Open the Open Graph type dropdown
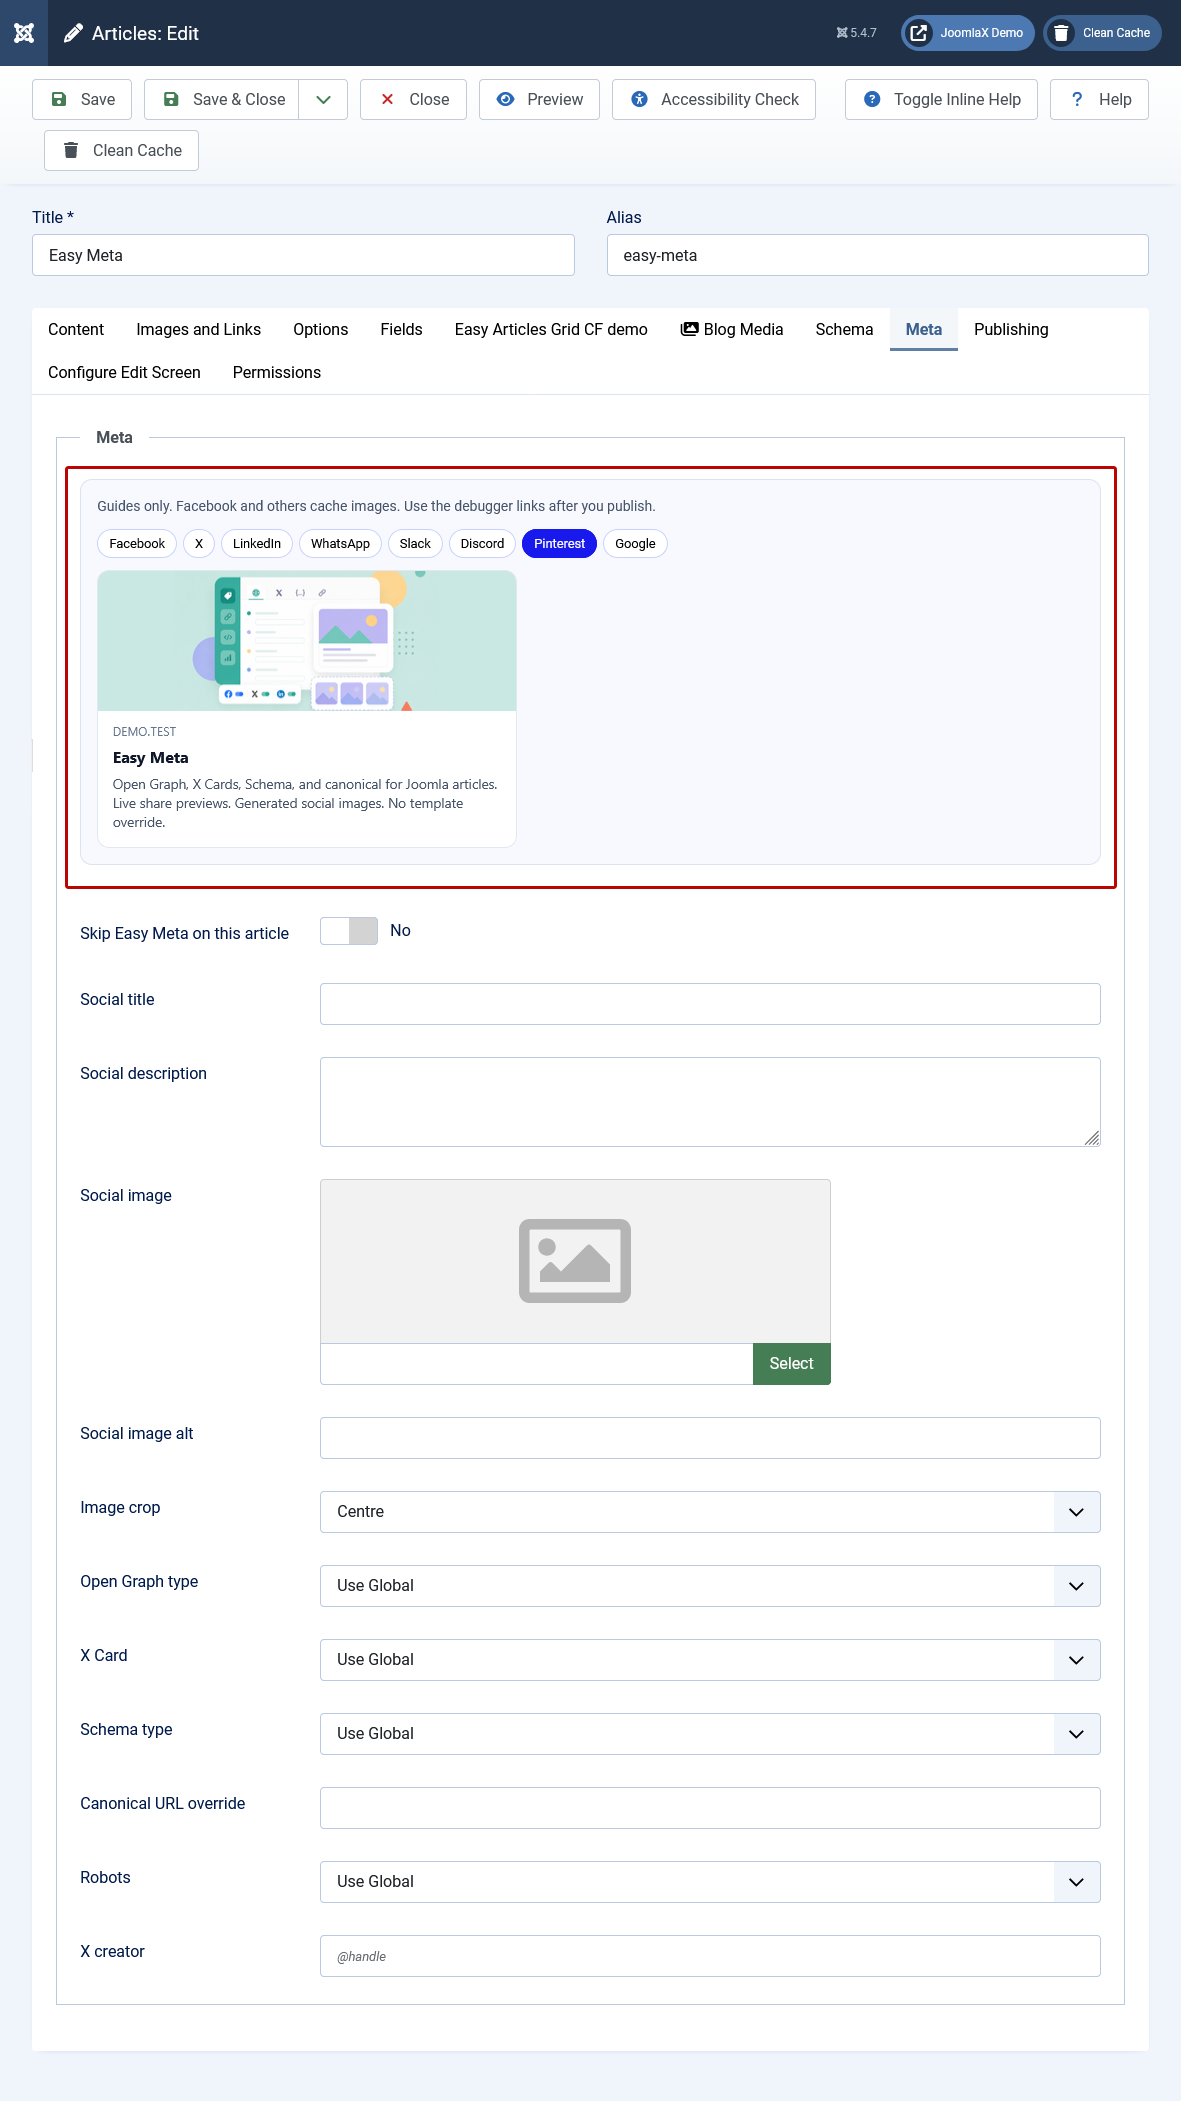Viewport: 1181px width, 2101px height. tap(710, 1586)
